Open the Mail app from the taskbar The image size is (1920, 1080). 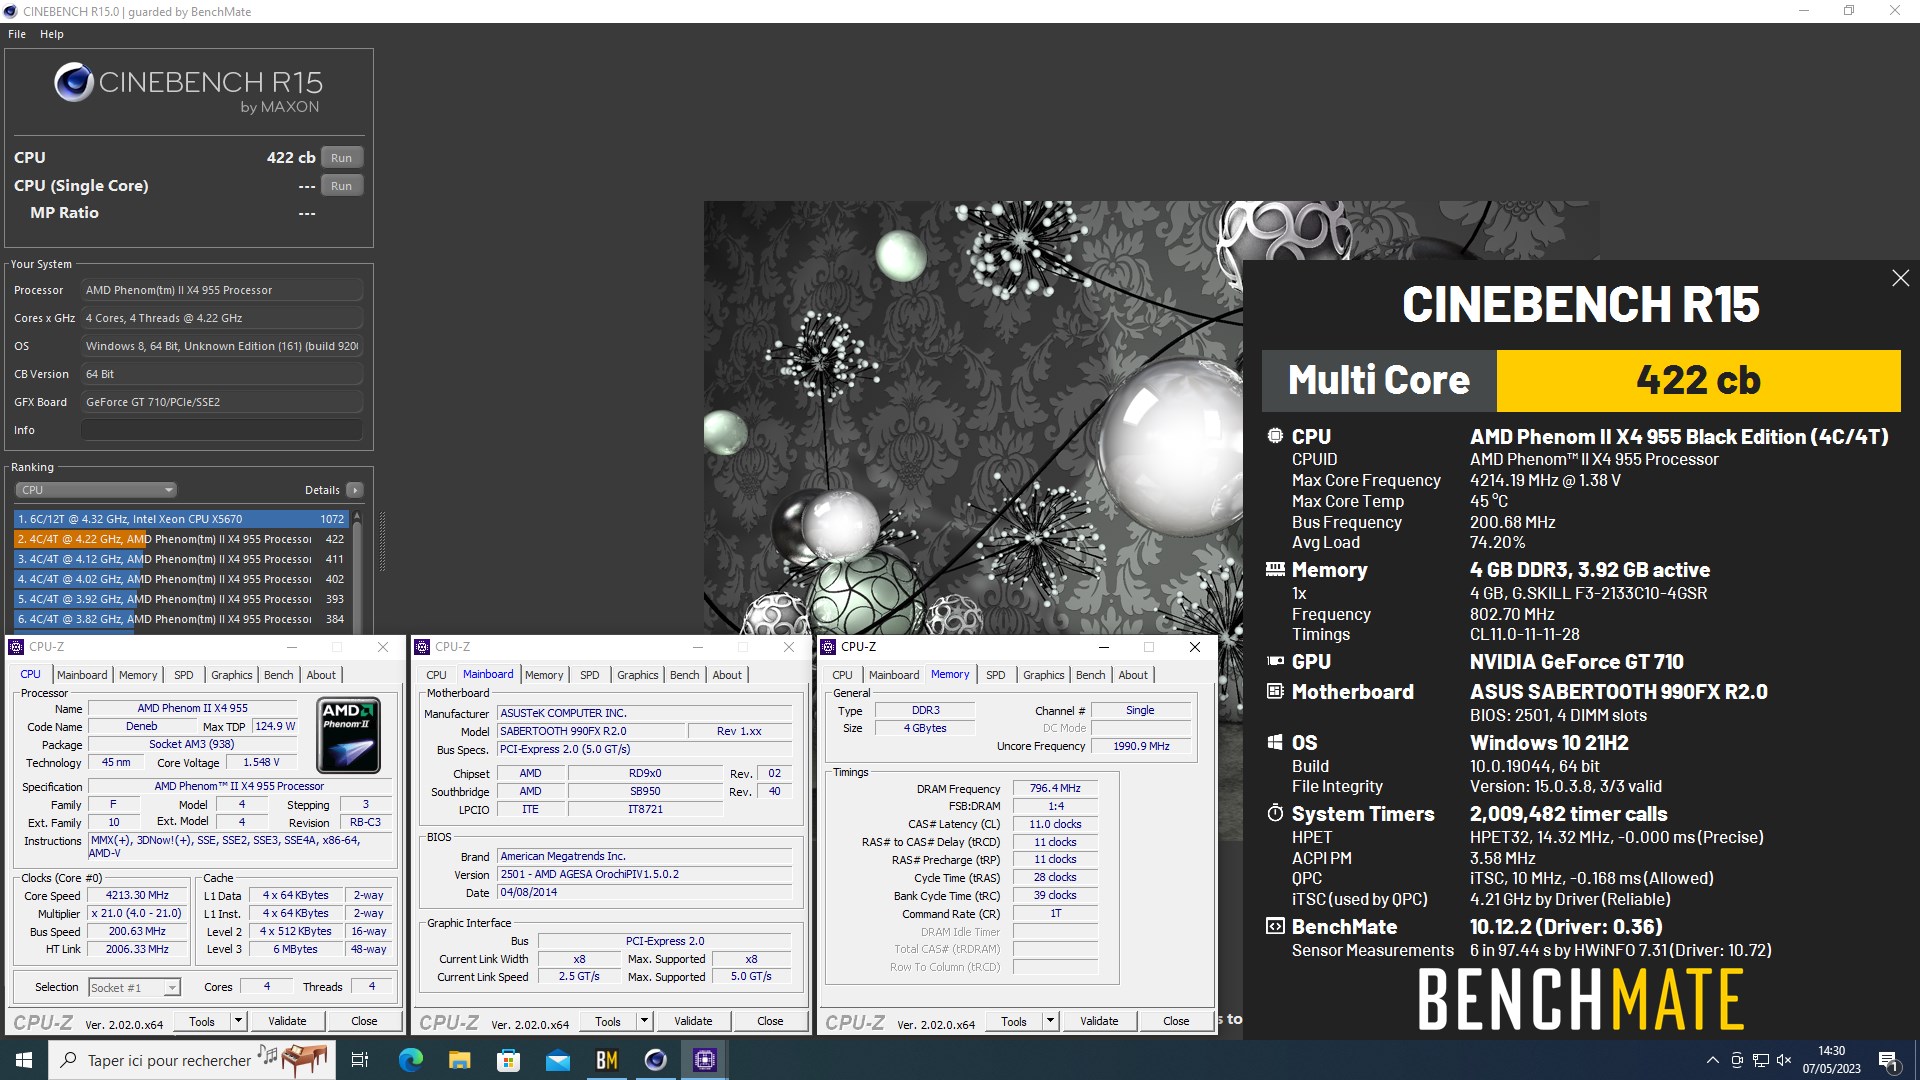(x=557, y=1060)
